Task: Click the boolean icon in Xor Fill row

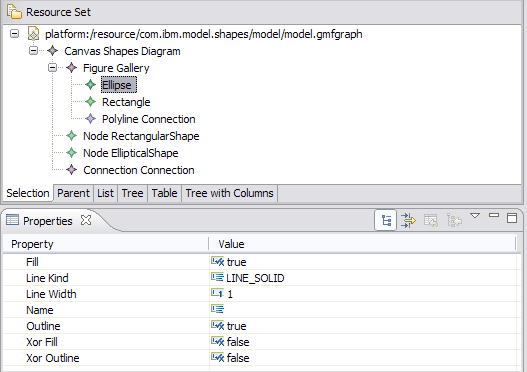Action: (217, 341)
